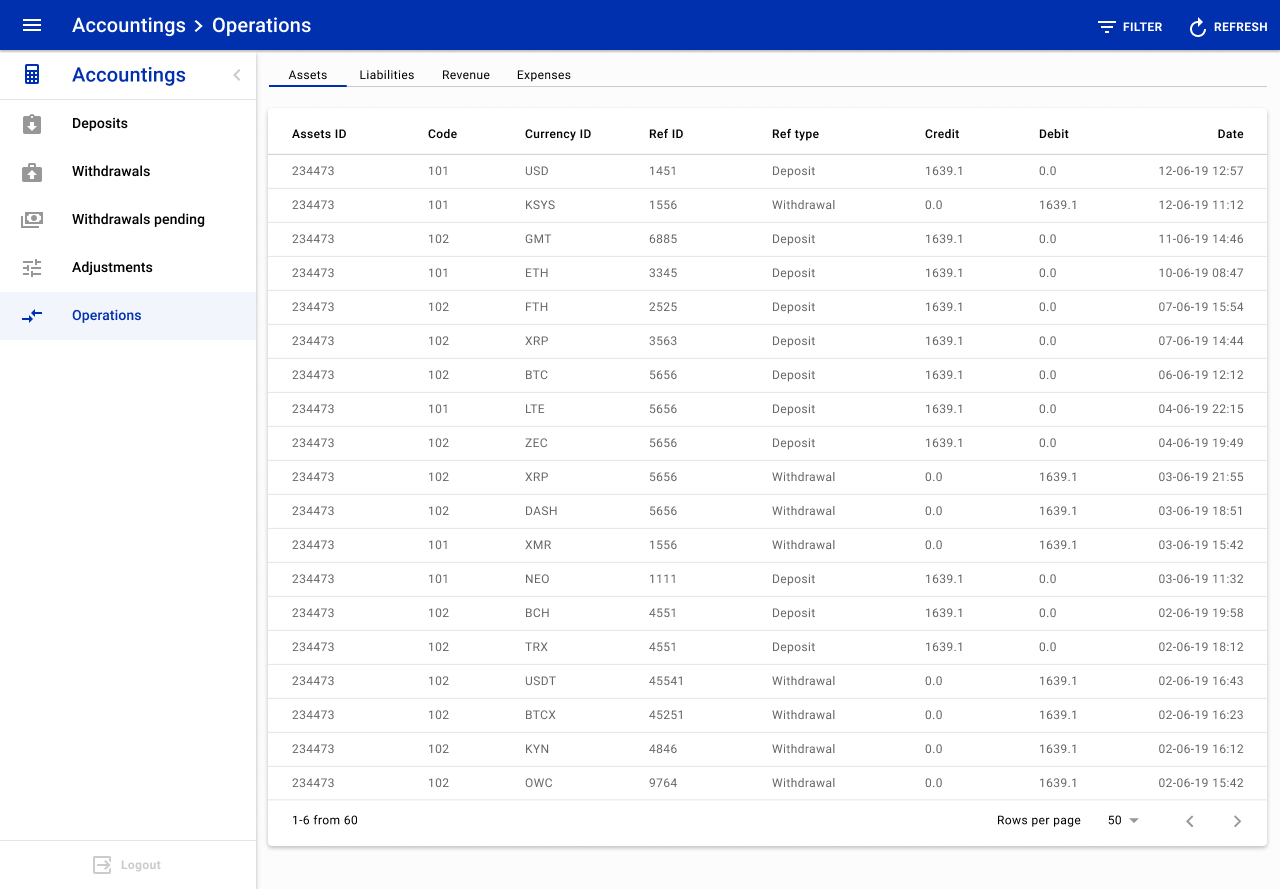Click Ref ID 6885 in GMT row

(x=663, y=239)
